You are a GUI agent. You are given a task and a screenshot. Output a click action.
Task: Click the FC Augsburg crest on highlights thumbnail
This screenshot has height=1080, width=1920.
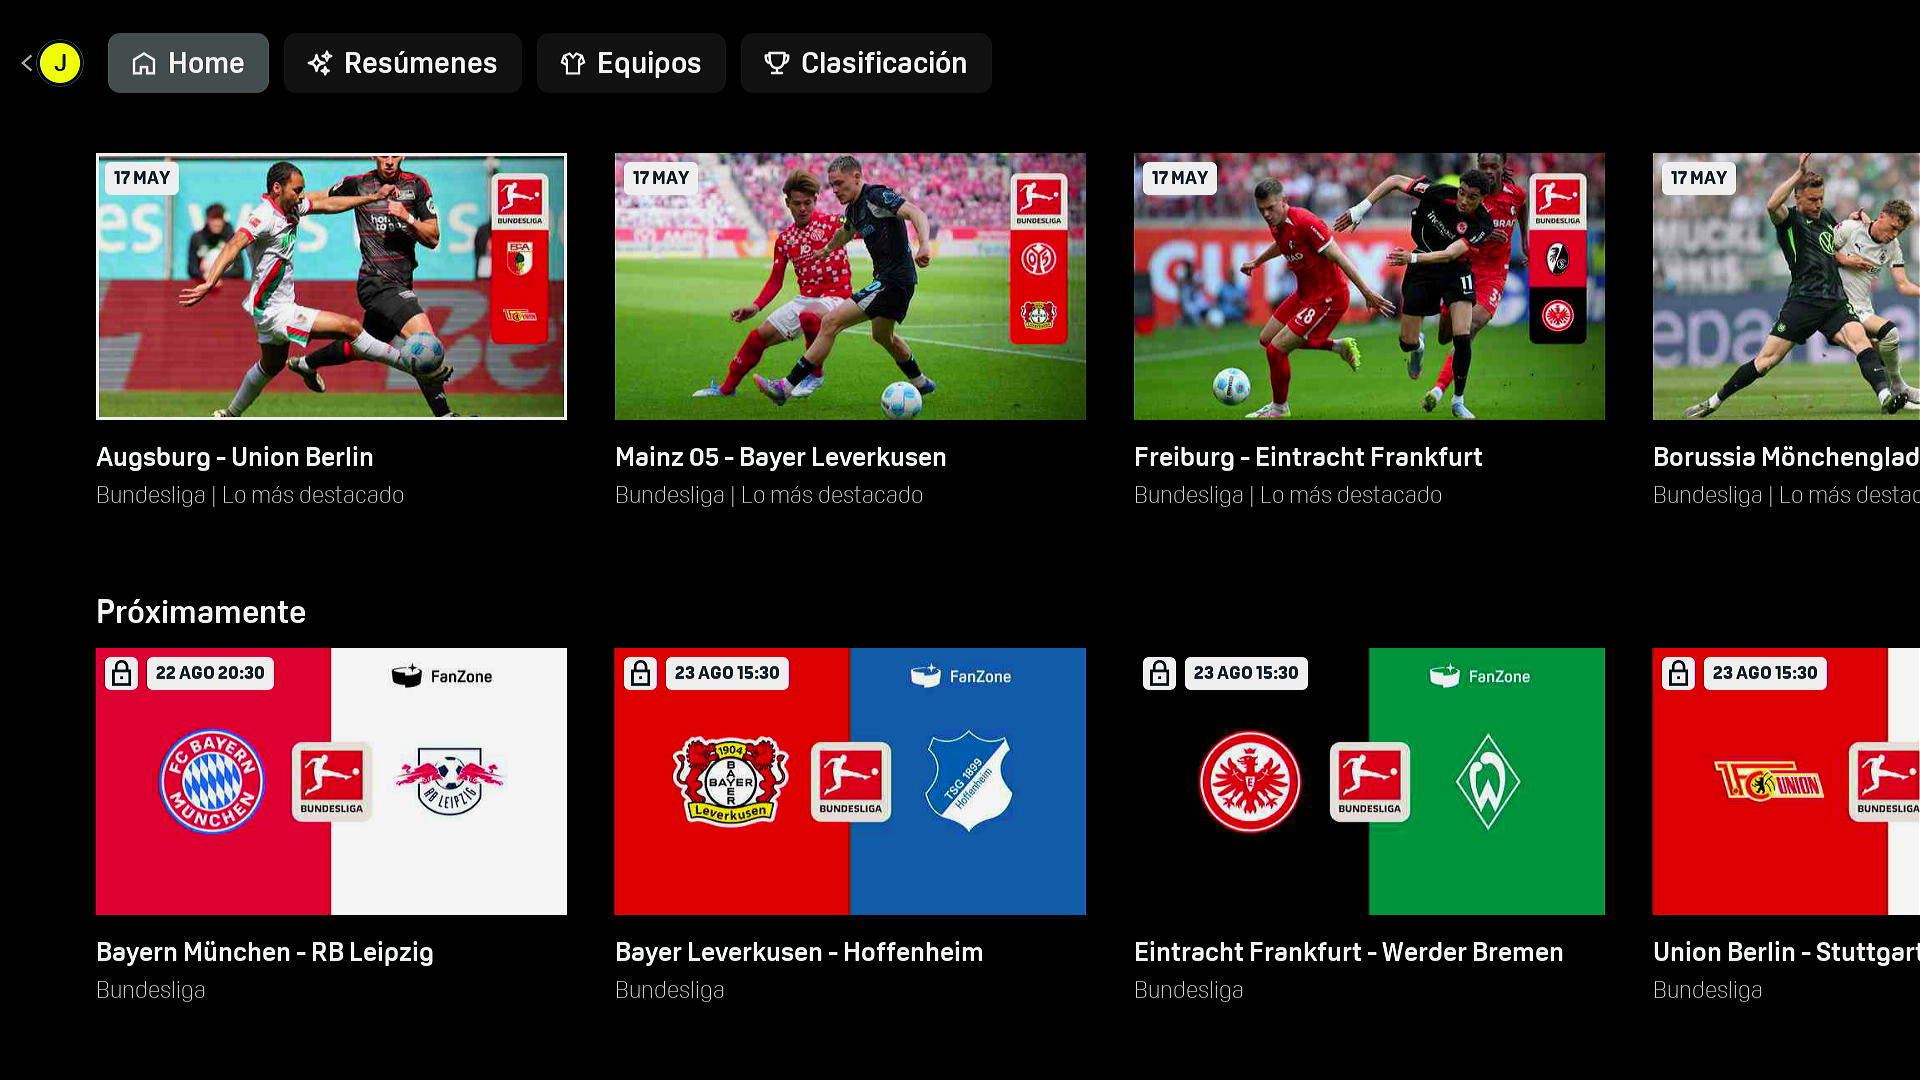click(x=520, y=260)
